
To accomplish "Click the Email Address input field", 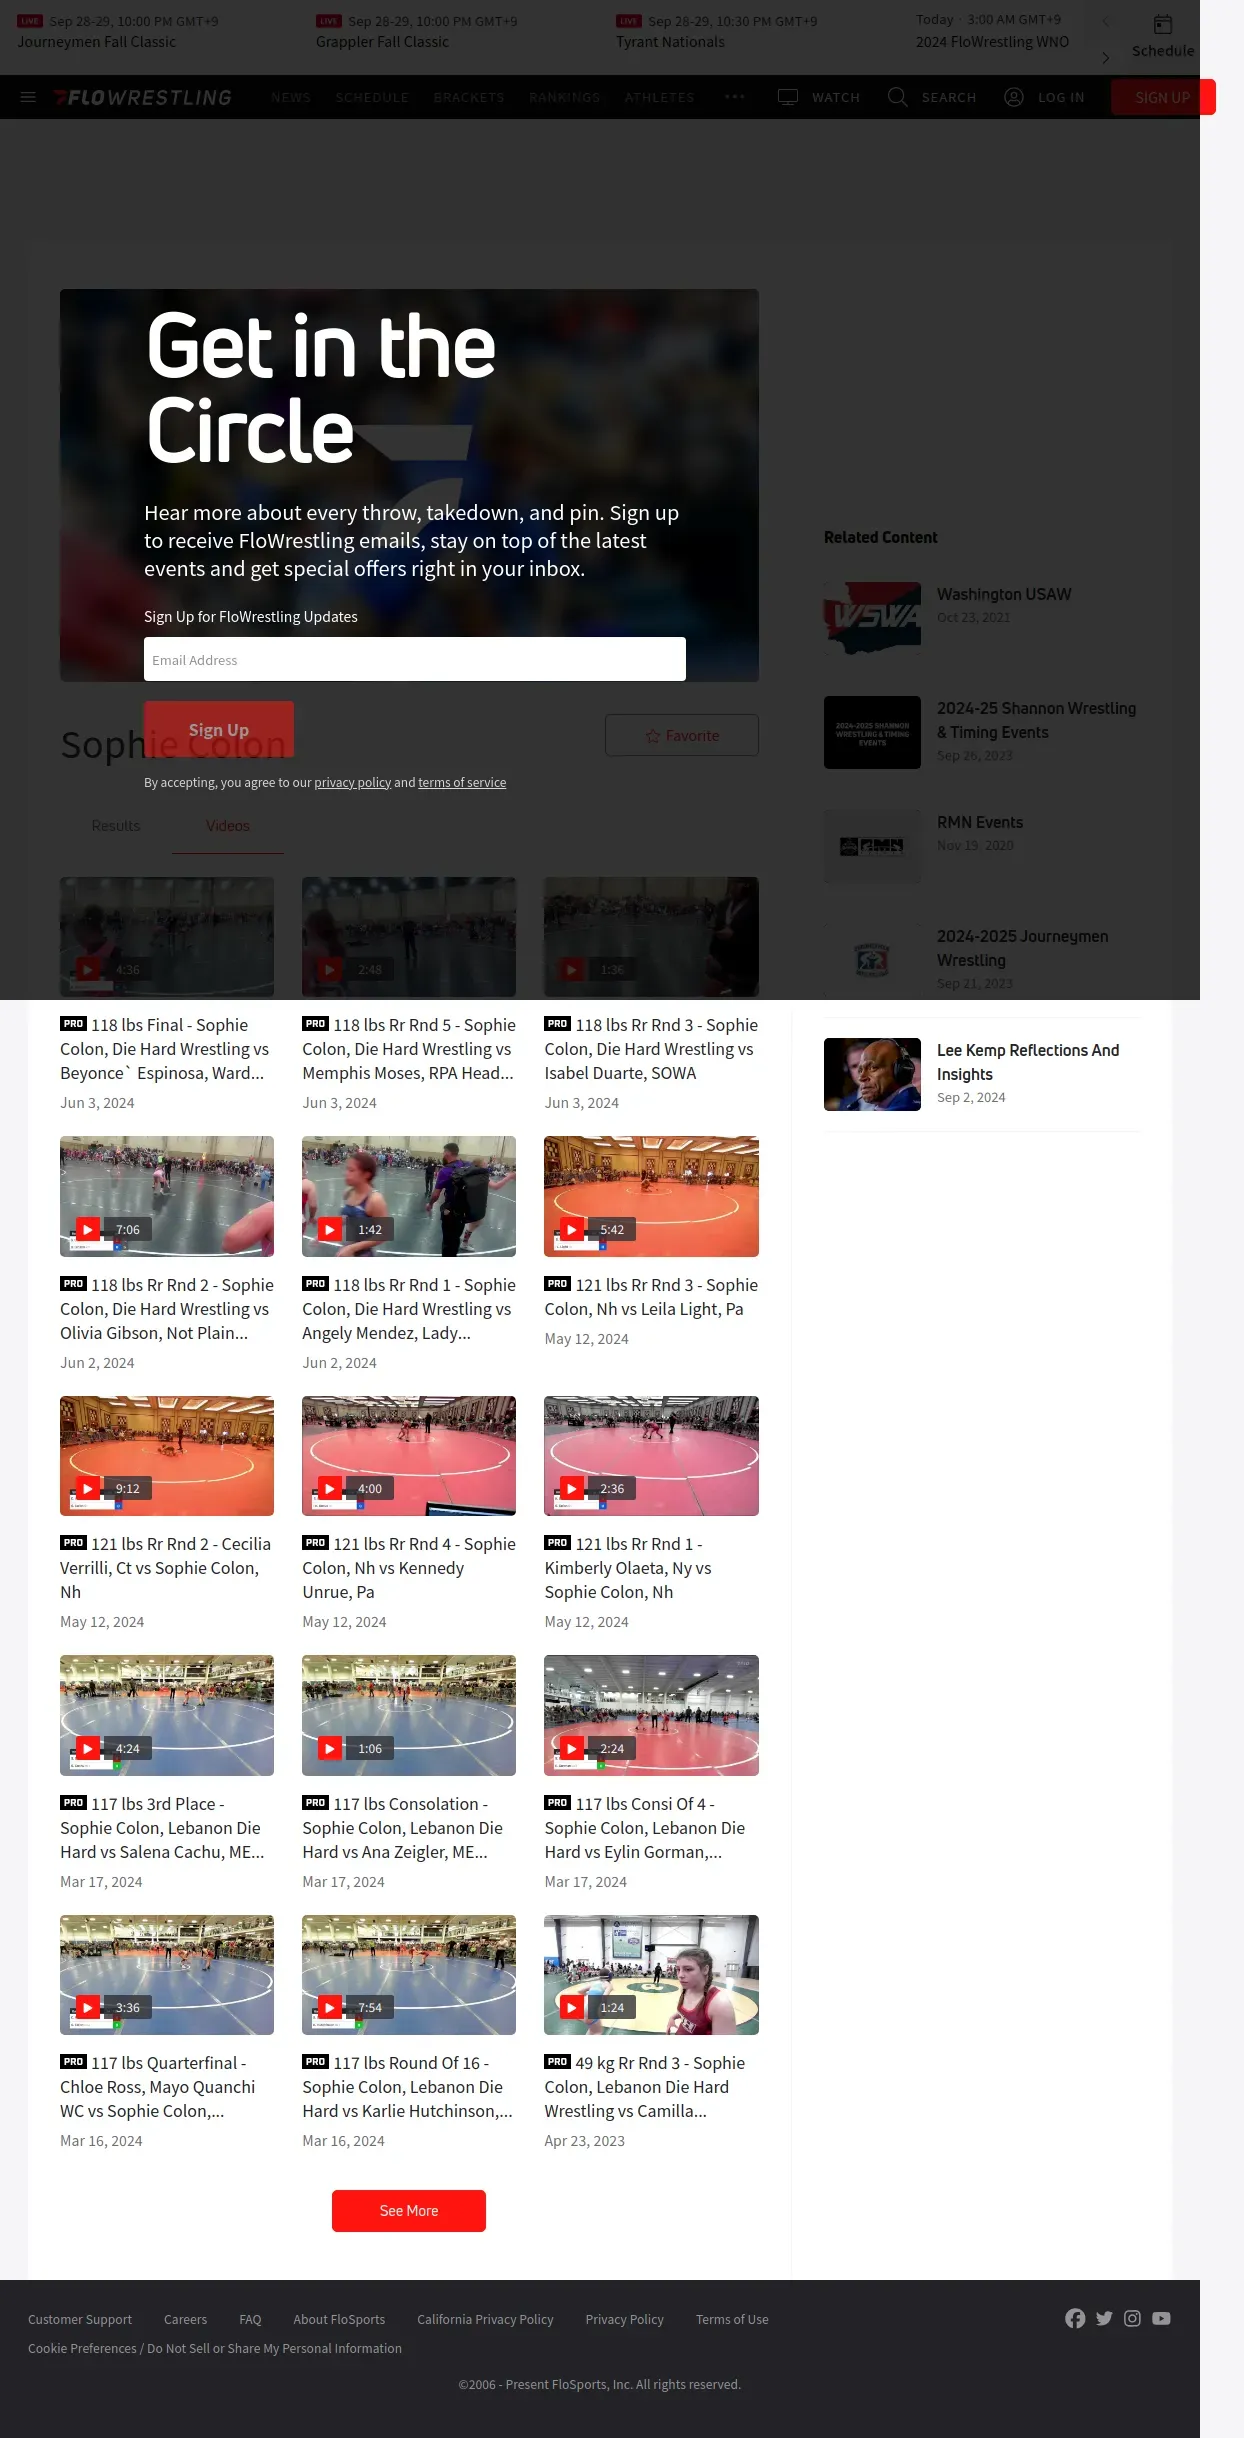I will [x=415, y=659].
